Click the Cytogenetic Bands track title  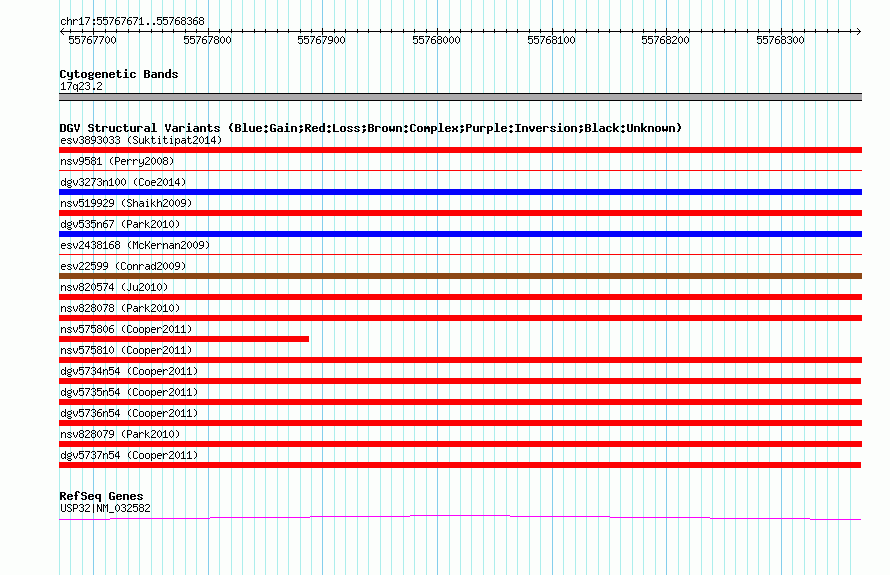pyautogui.click(x=119, y=74)
